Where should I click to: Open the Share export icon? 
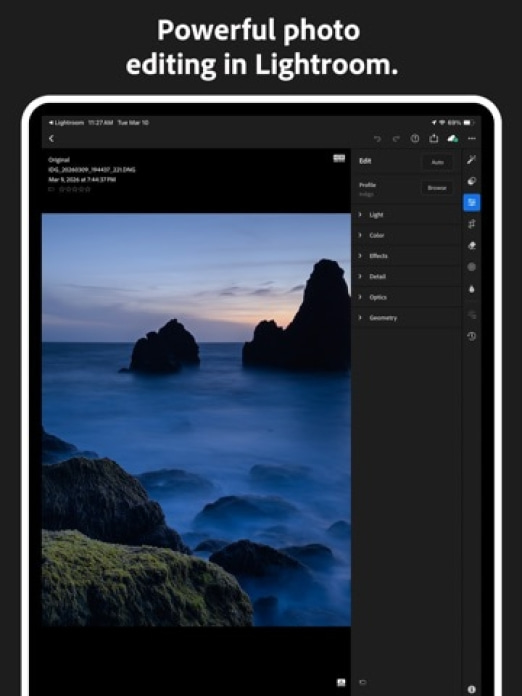coord(434,138)
